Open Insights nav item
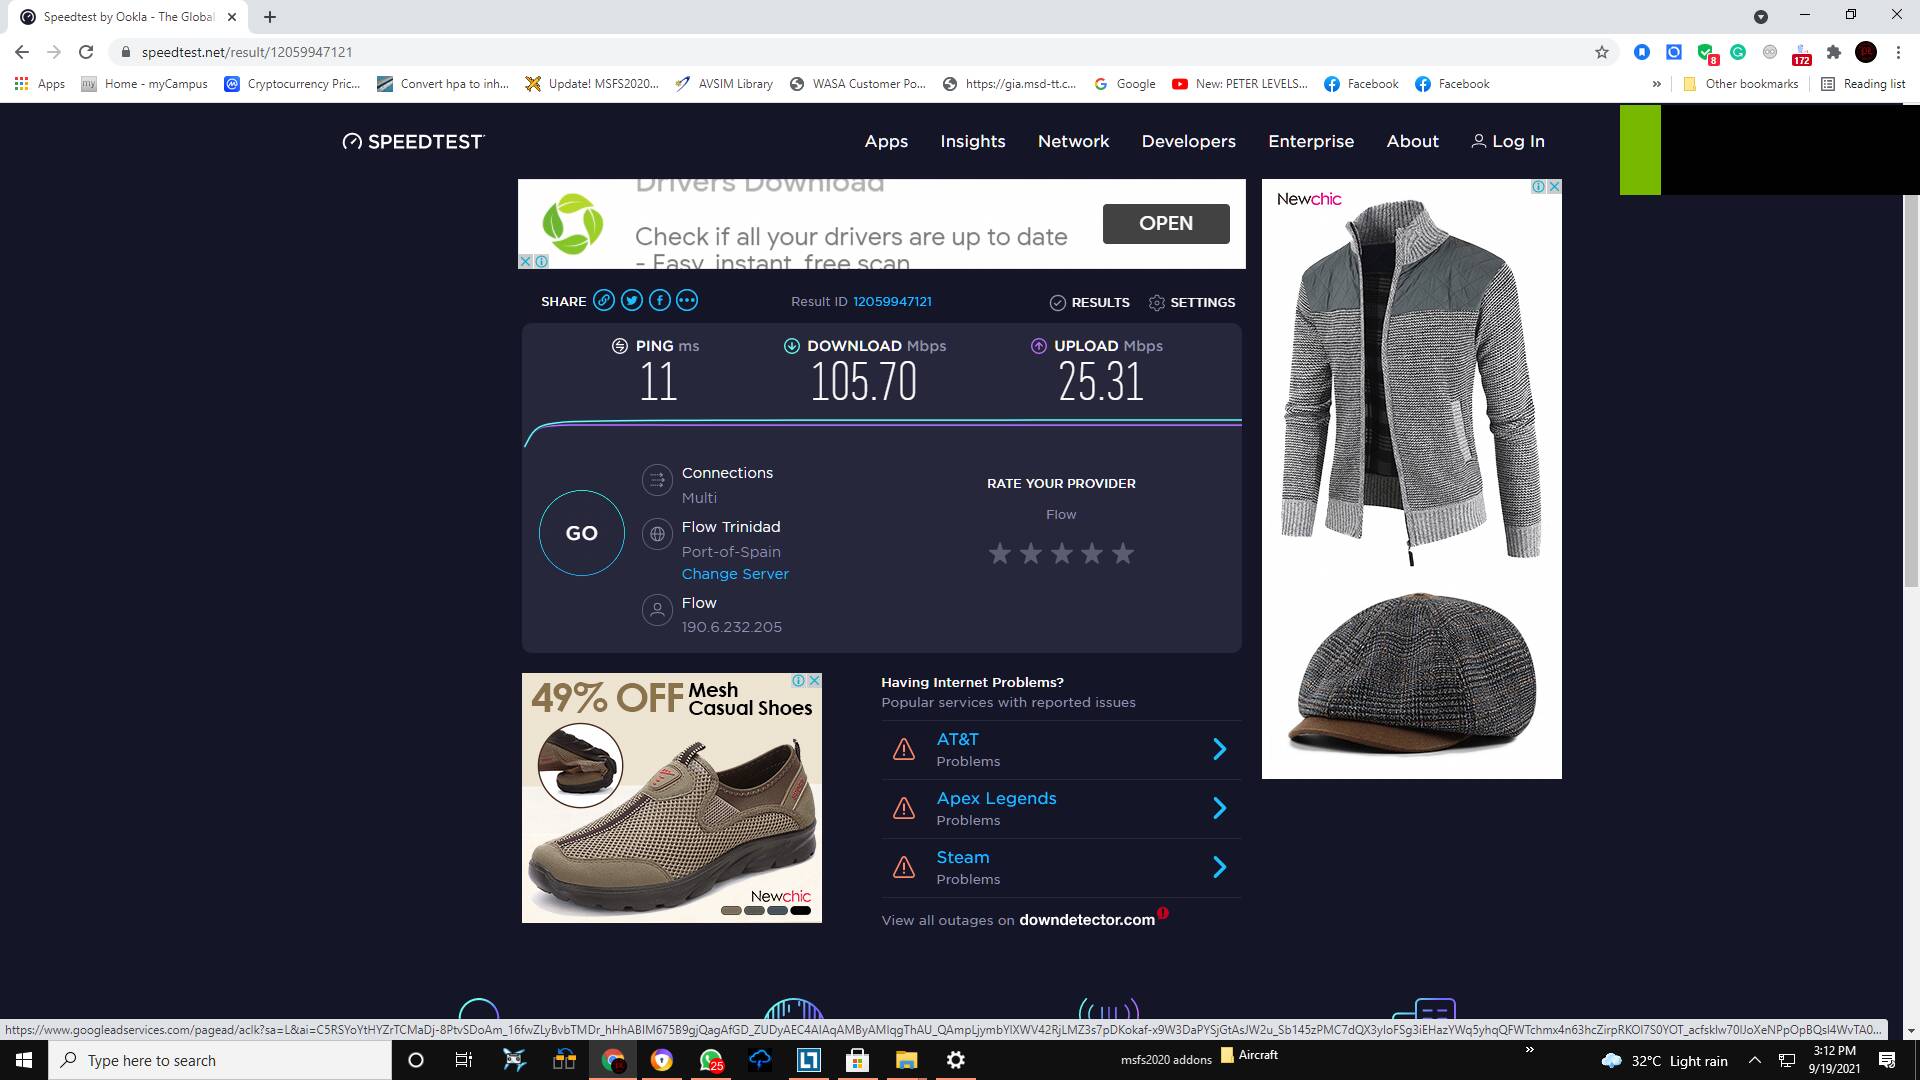The width and height of the screenshot is (1920, 1080). [x=973, y=141]
